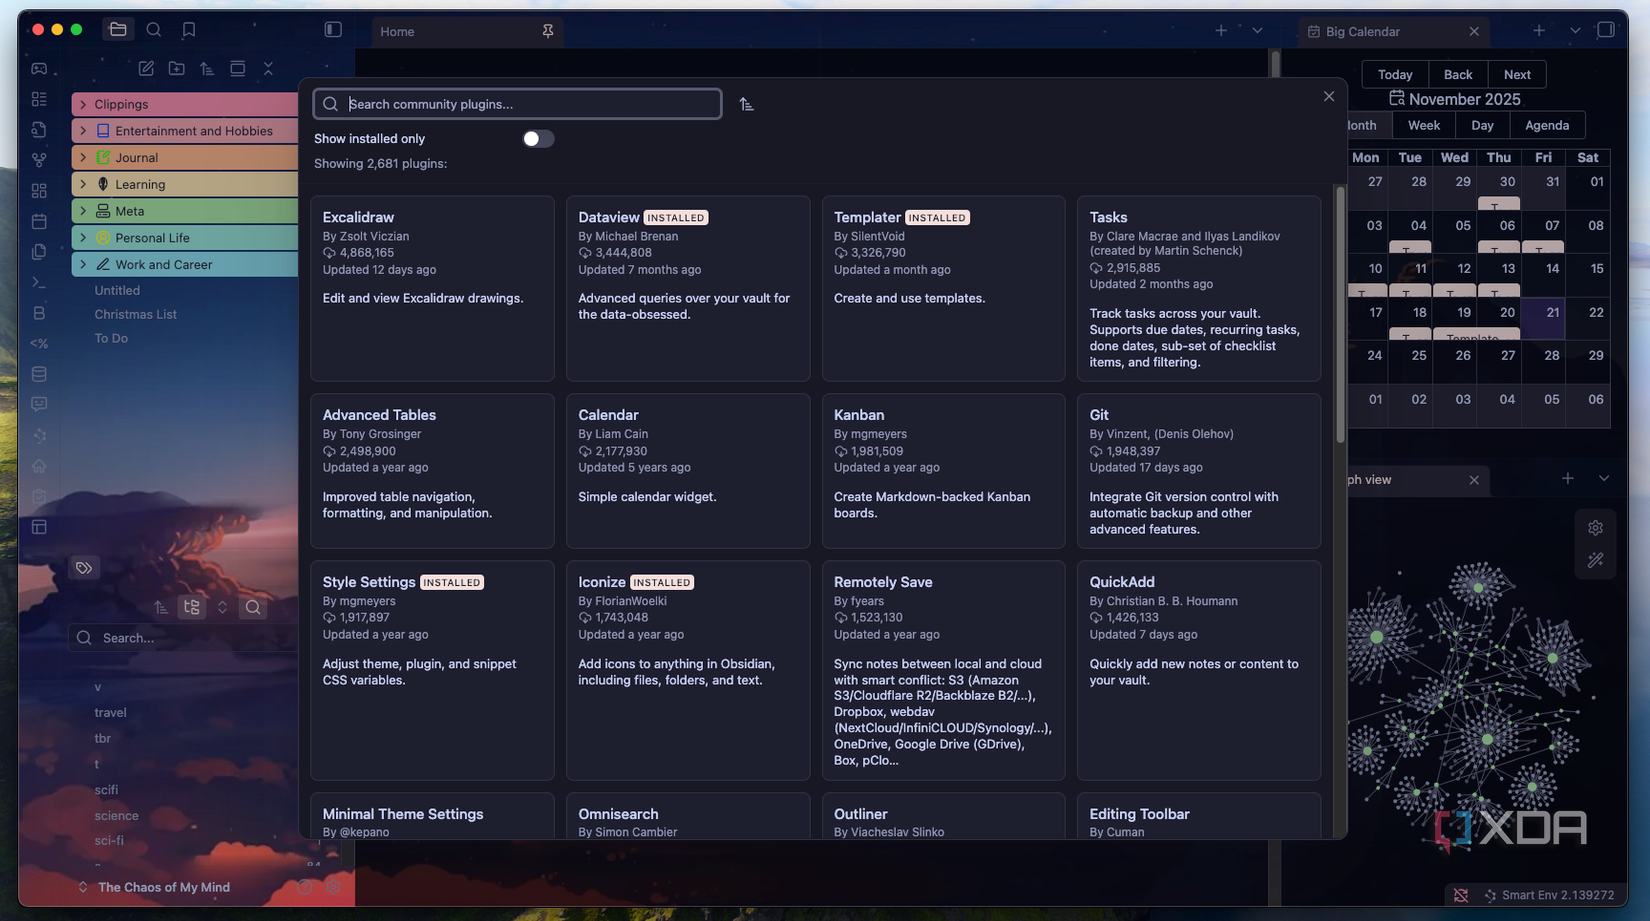Switch to the Big Calendar tab
The image size is (1650, 921).
point(1393,31)
